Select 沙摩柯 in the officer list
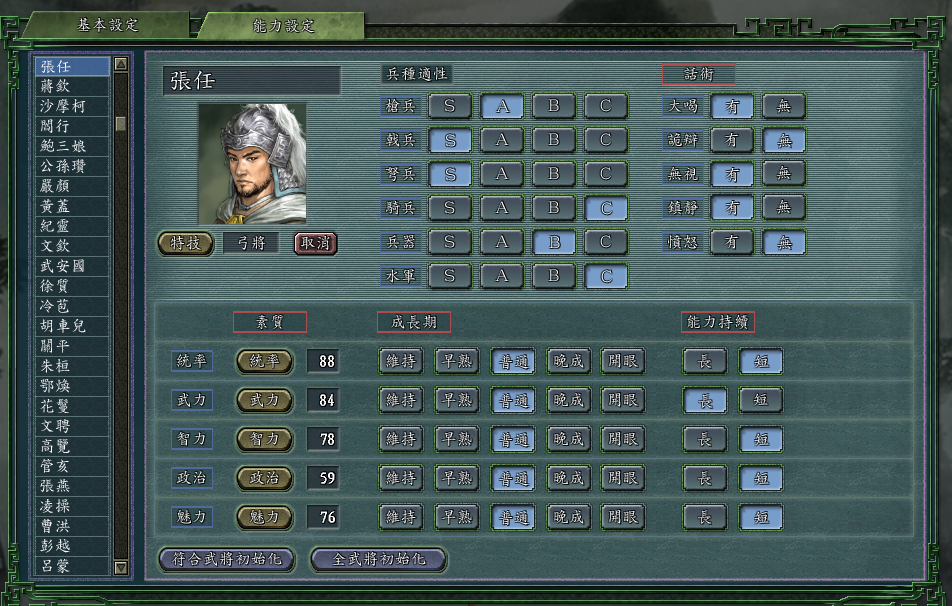952x606 pixels. pyautogui.click(x=72, y=106)
